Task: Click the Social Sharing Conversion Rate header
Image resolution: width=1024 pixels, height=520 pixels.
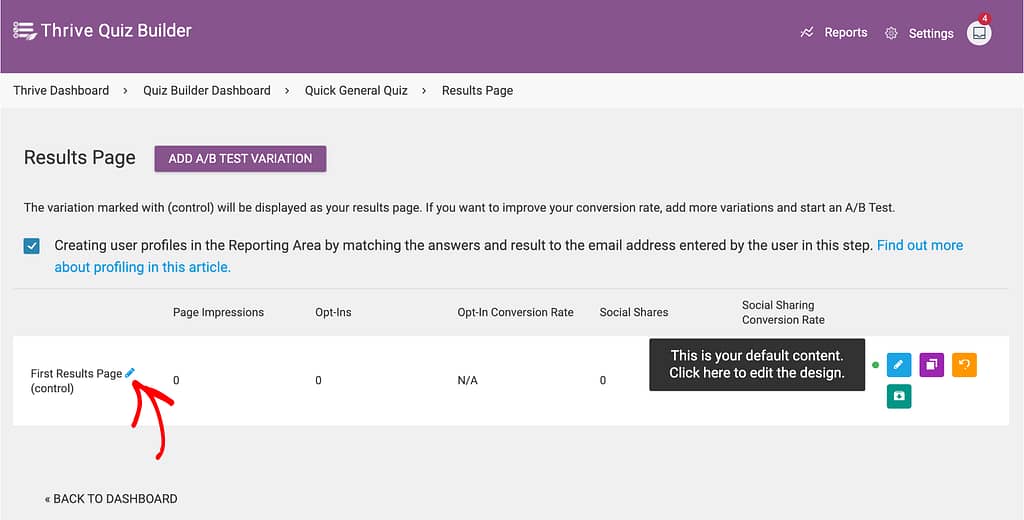Action: tap(783, 312)
